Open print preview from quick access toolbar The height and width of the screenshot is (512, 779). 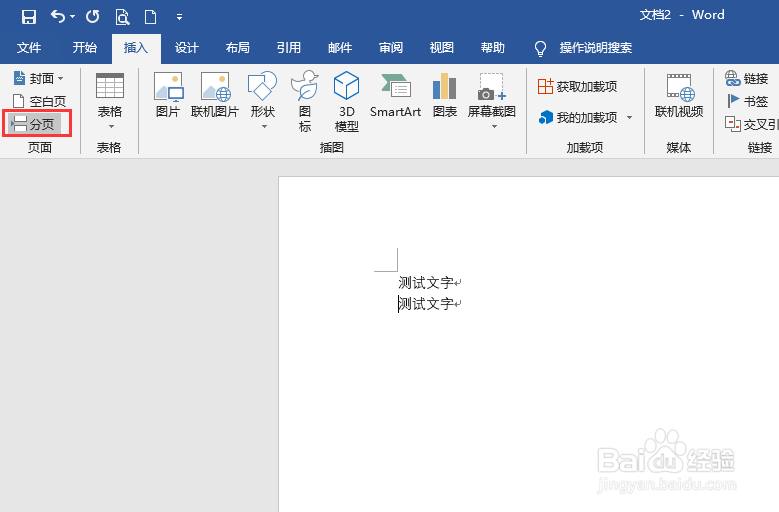tap(122, 17)
